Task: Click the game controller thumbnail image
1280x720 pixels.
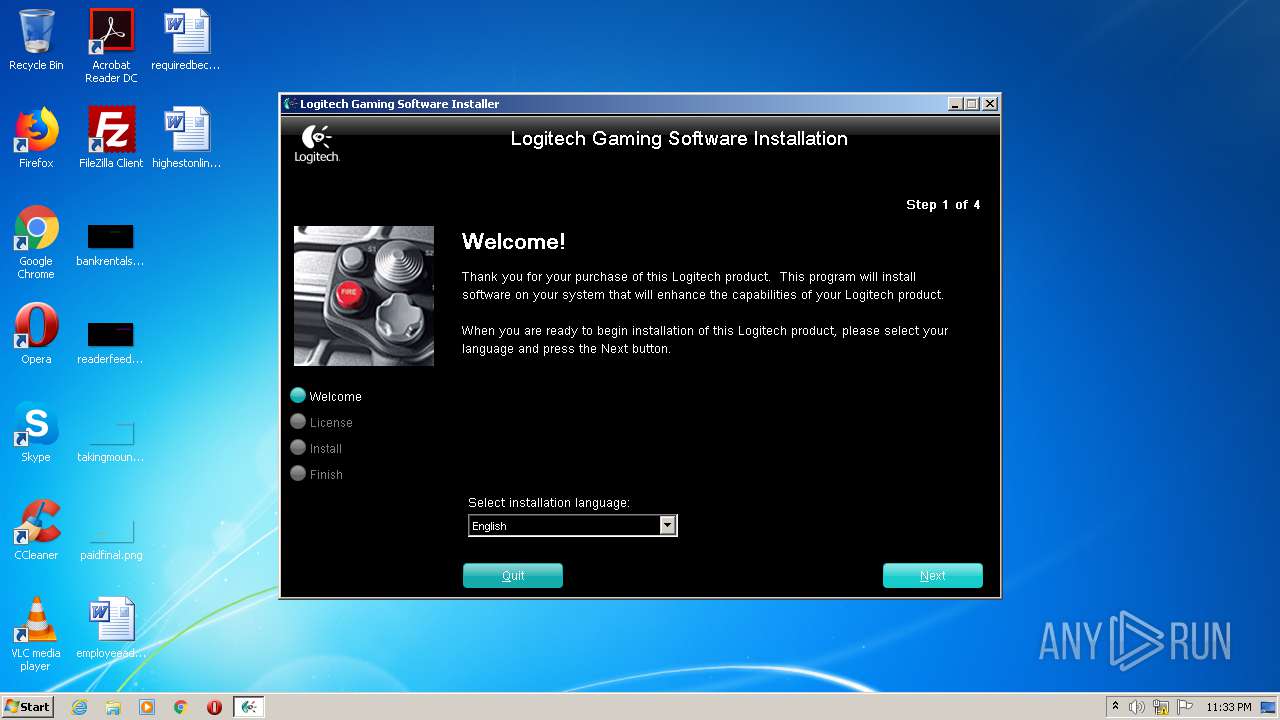Action: [x=364, y=296]
